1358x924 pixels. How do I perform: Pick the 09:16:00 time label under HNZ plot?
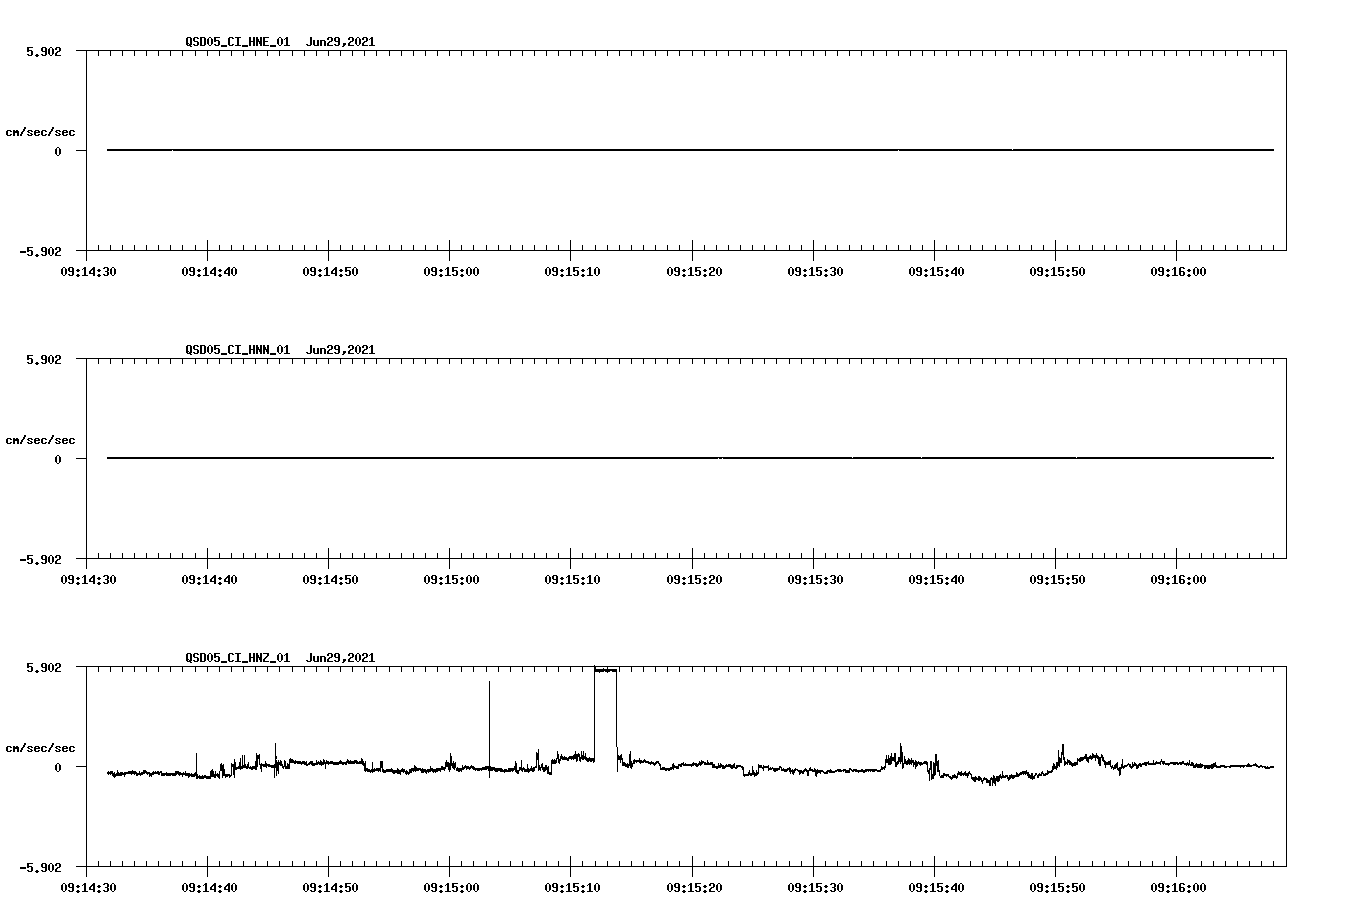pos(1177,888)
